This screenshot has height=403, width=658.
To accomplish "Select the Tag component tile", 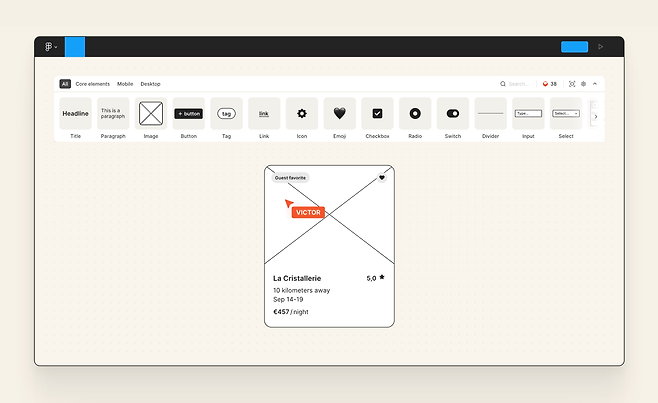I will 226,114.
